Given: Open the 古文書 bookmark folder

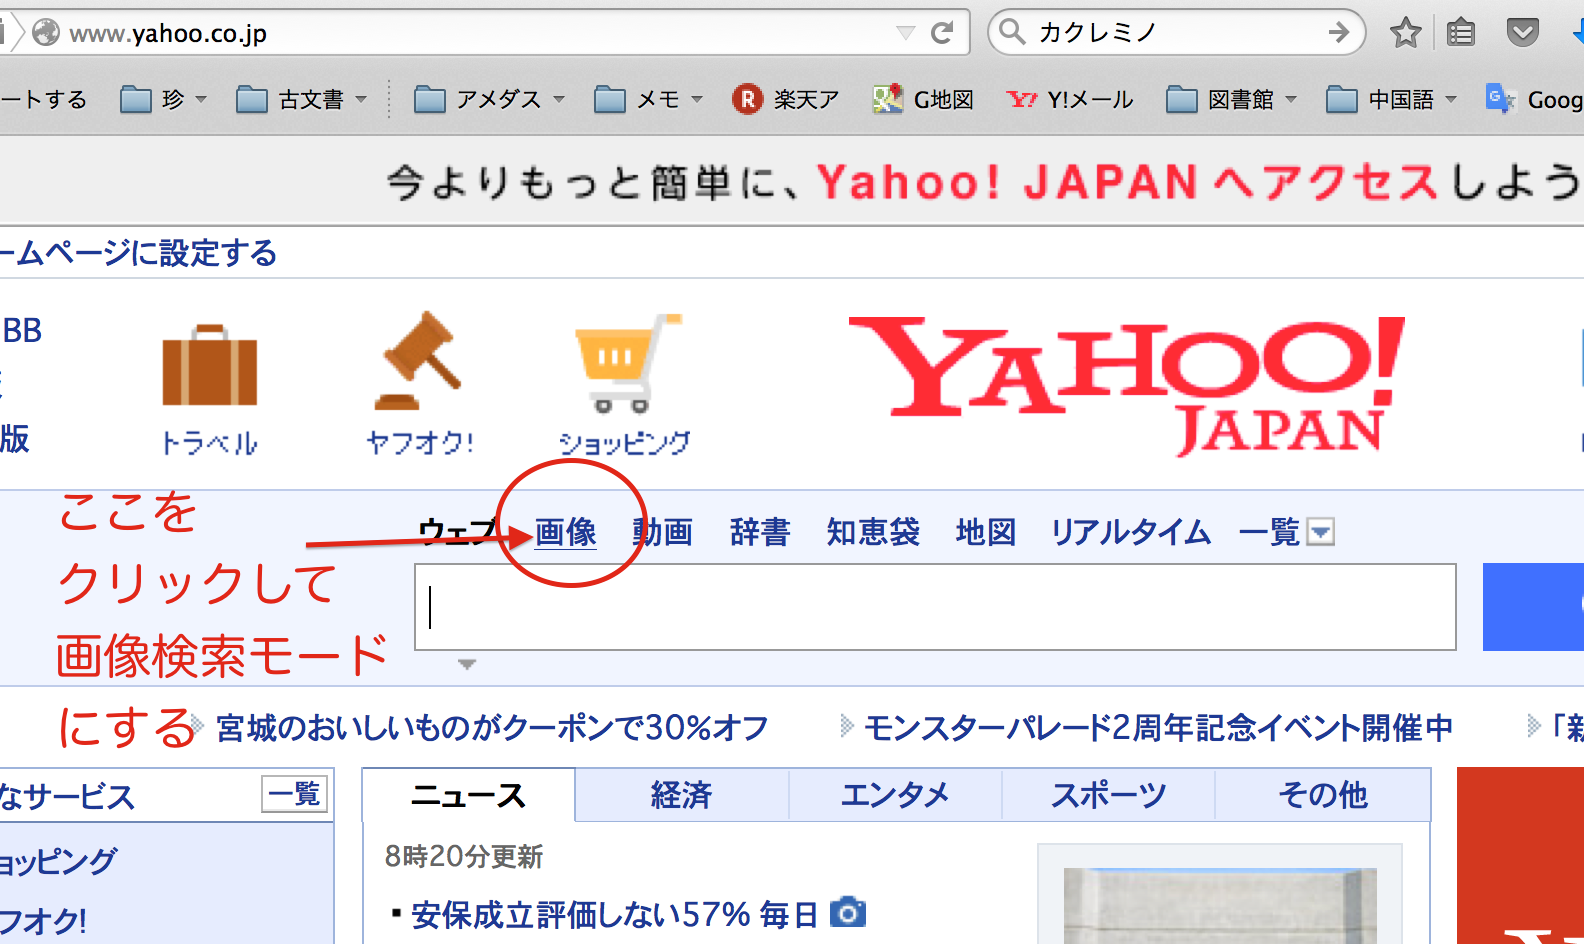Looking at the screenshot, I should point(301,99).
